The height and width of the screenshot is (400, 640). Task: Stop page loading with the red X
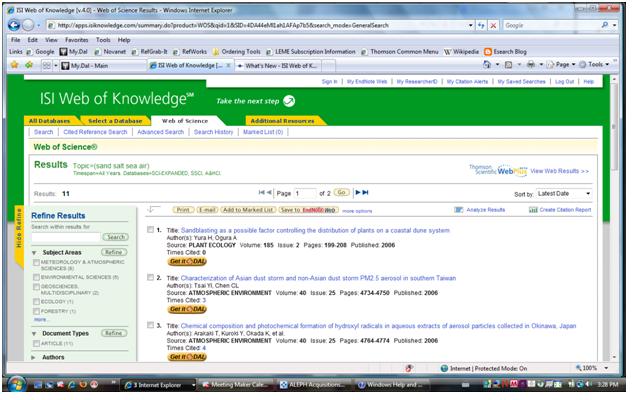(x=493, y=25)
